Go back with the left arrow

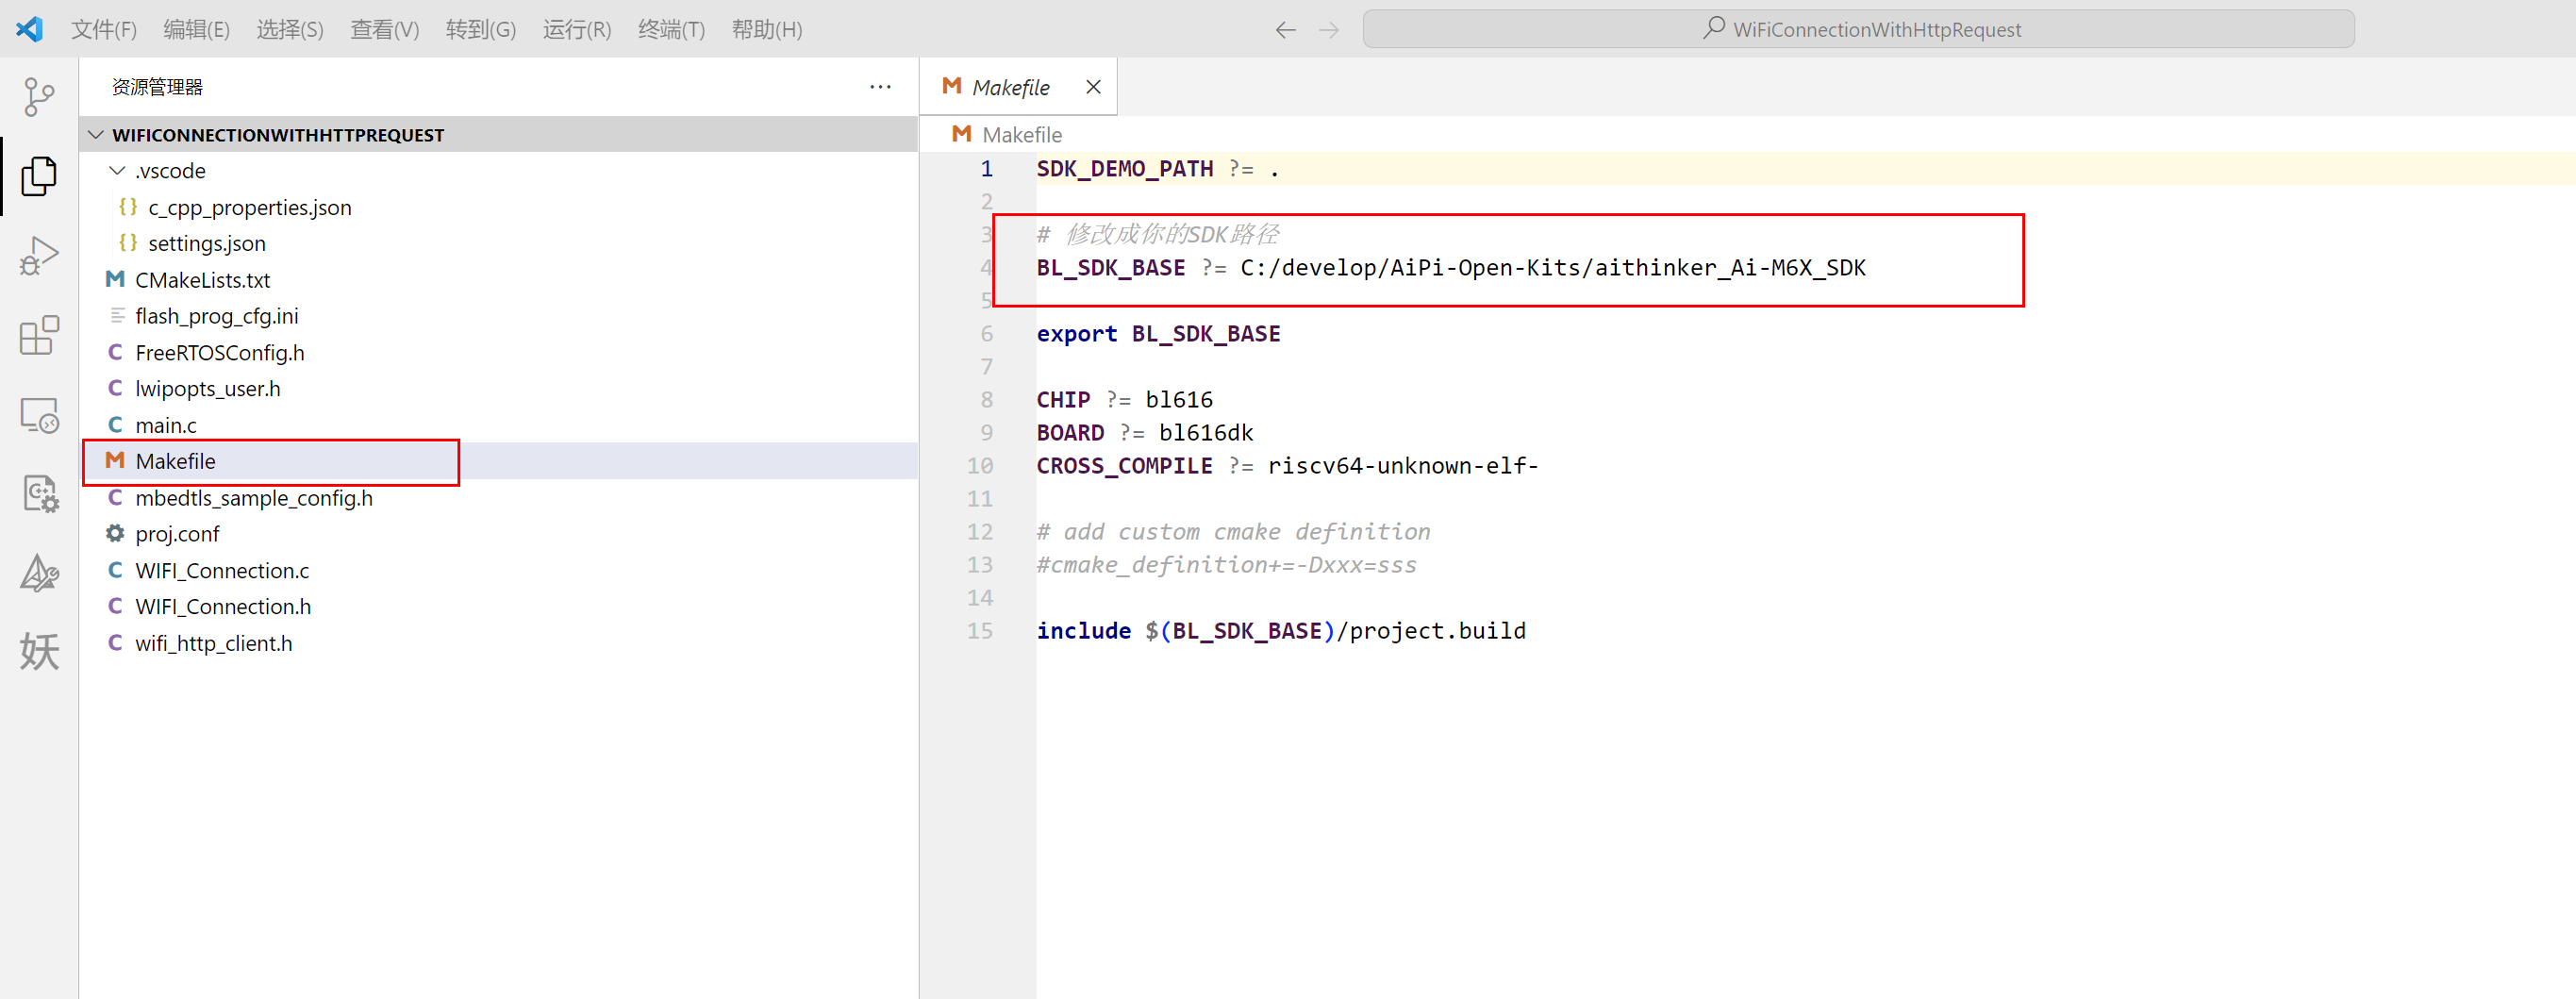click(1285, 30)
